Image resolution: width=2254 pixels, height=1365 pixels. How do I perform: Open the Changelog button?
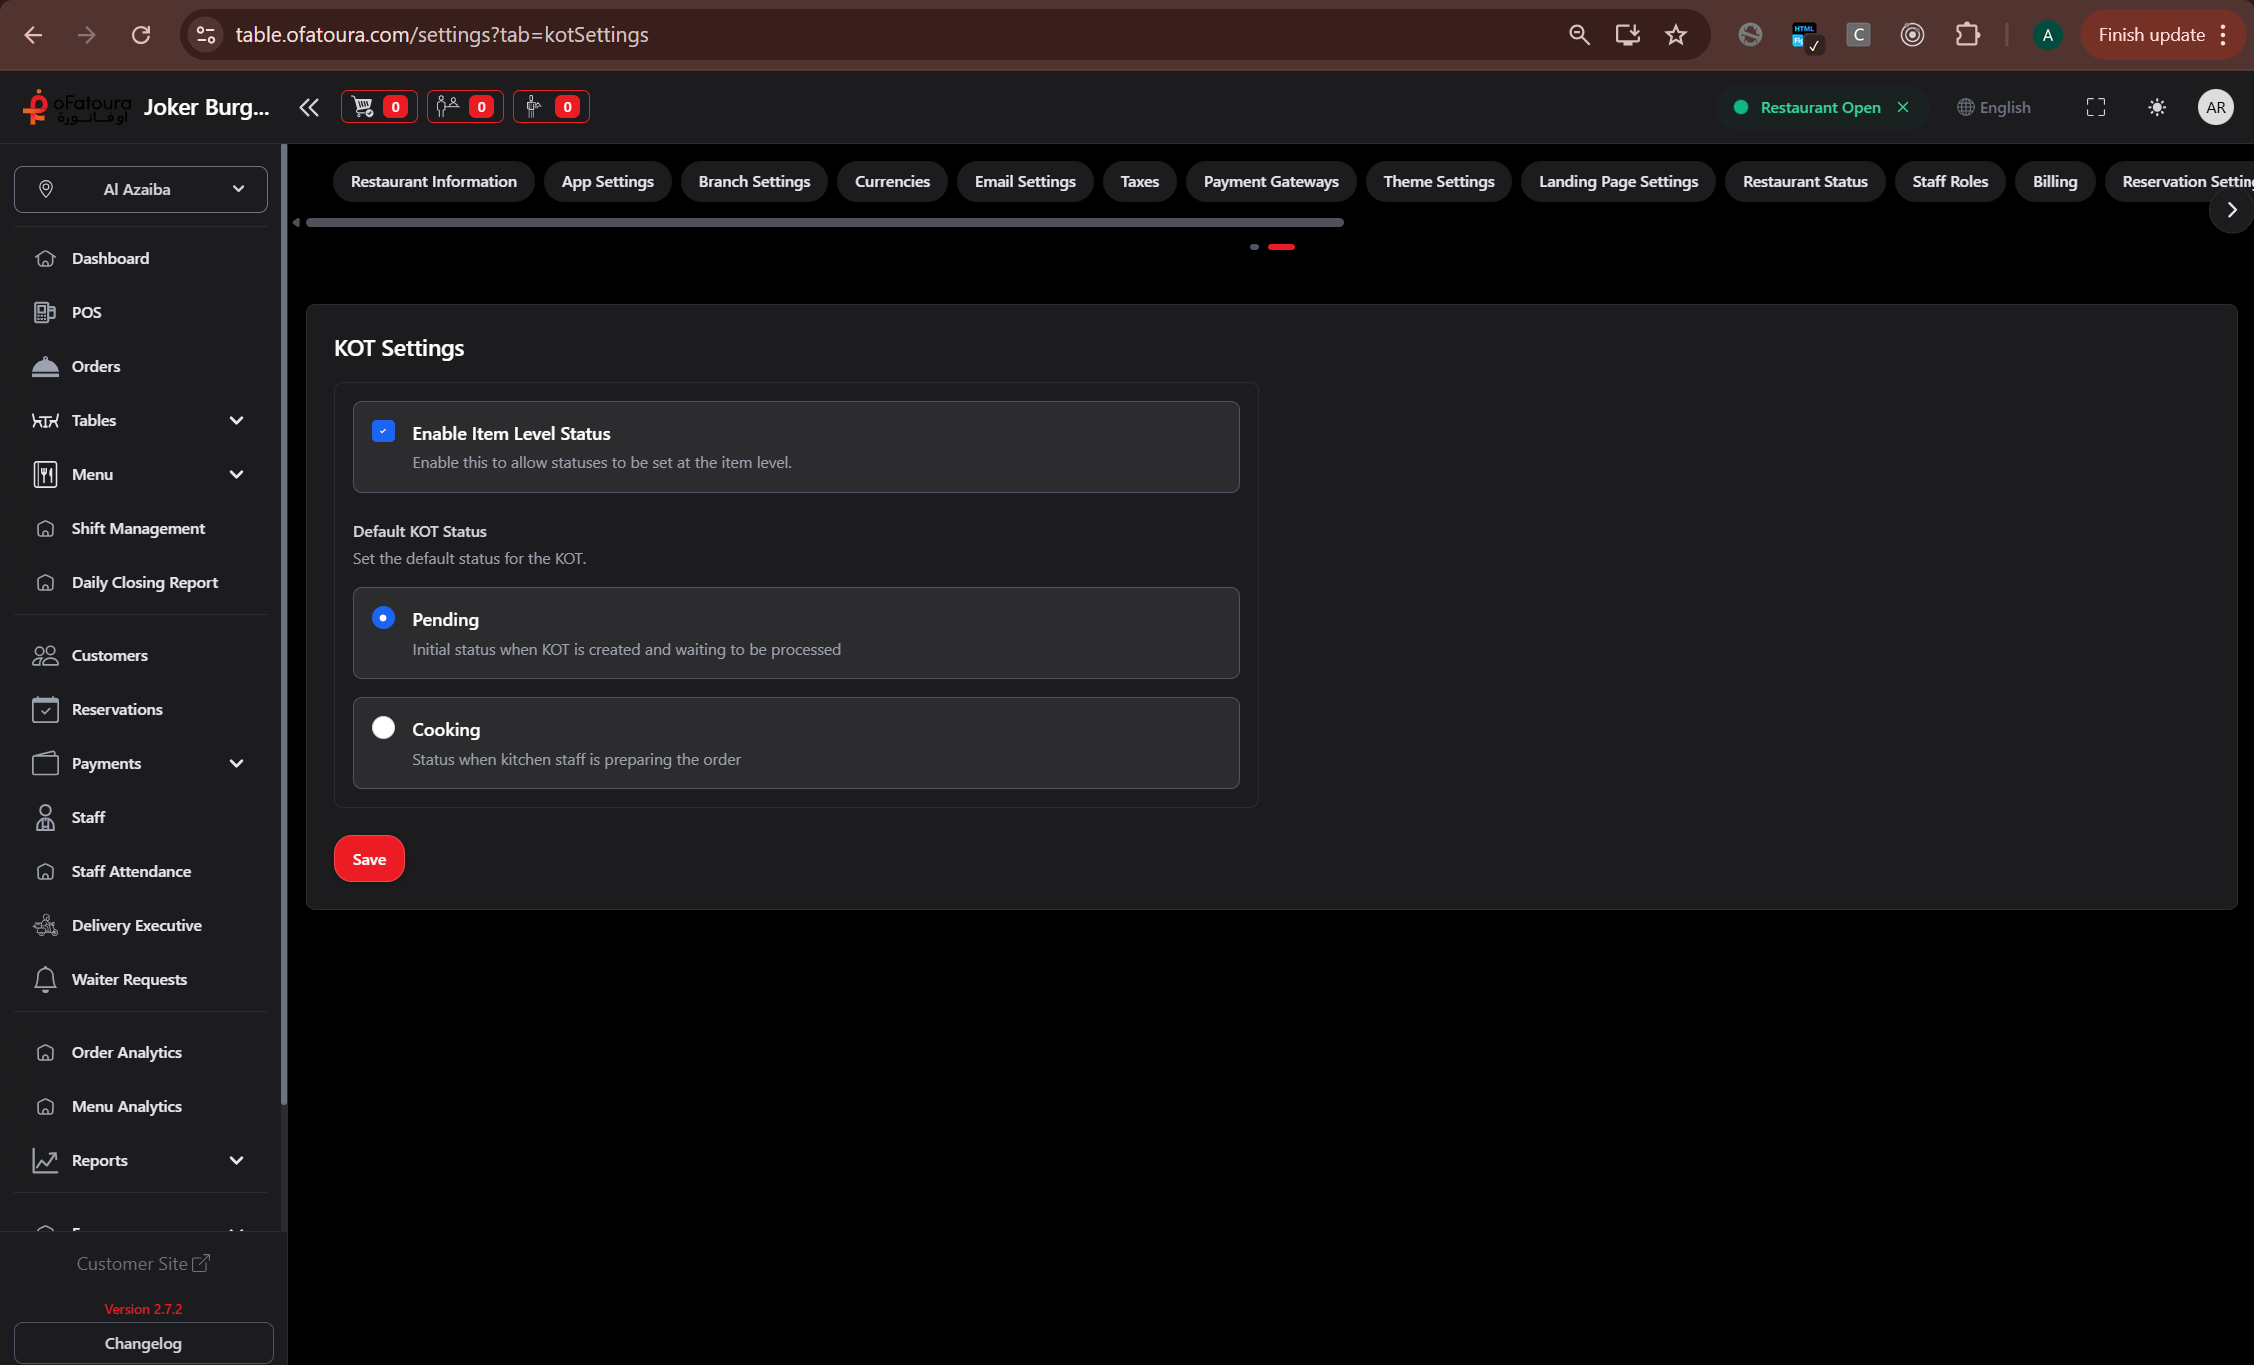tap(143, 1343)
